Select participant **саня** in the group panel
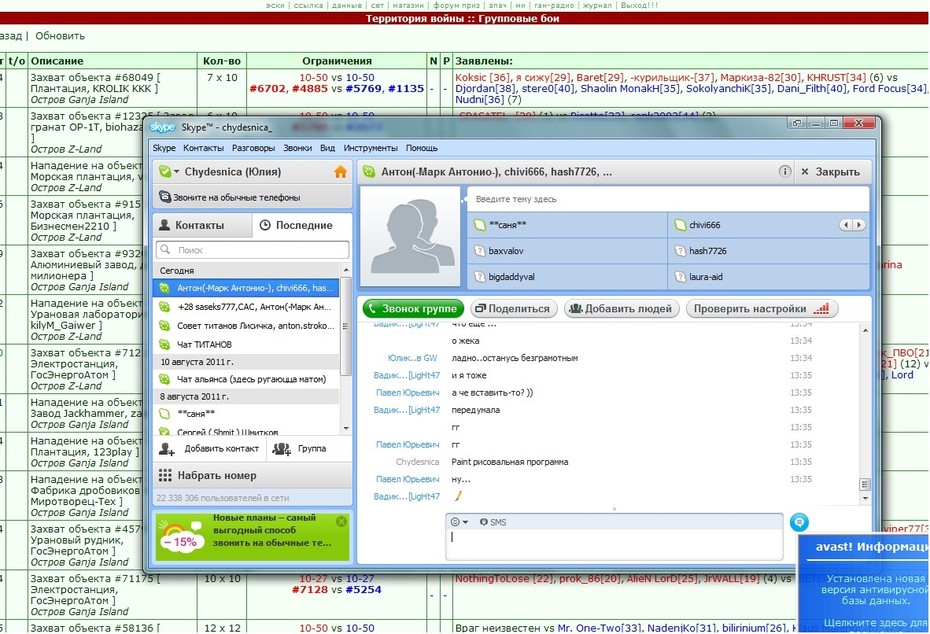This screenshot has height=634, width=930. (568, 225)
